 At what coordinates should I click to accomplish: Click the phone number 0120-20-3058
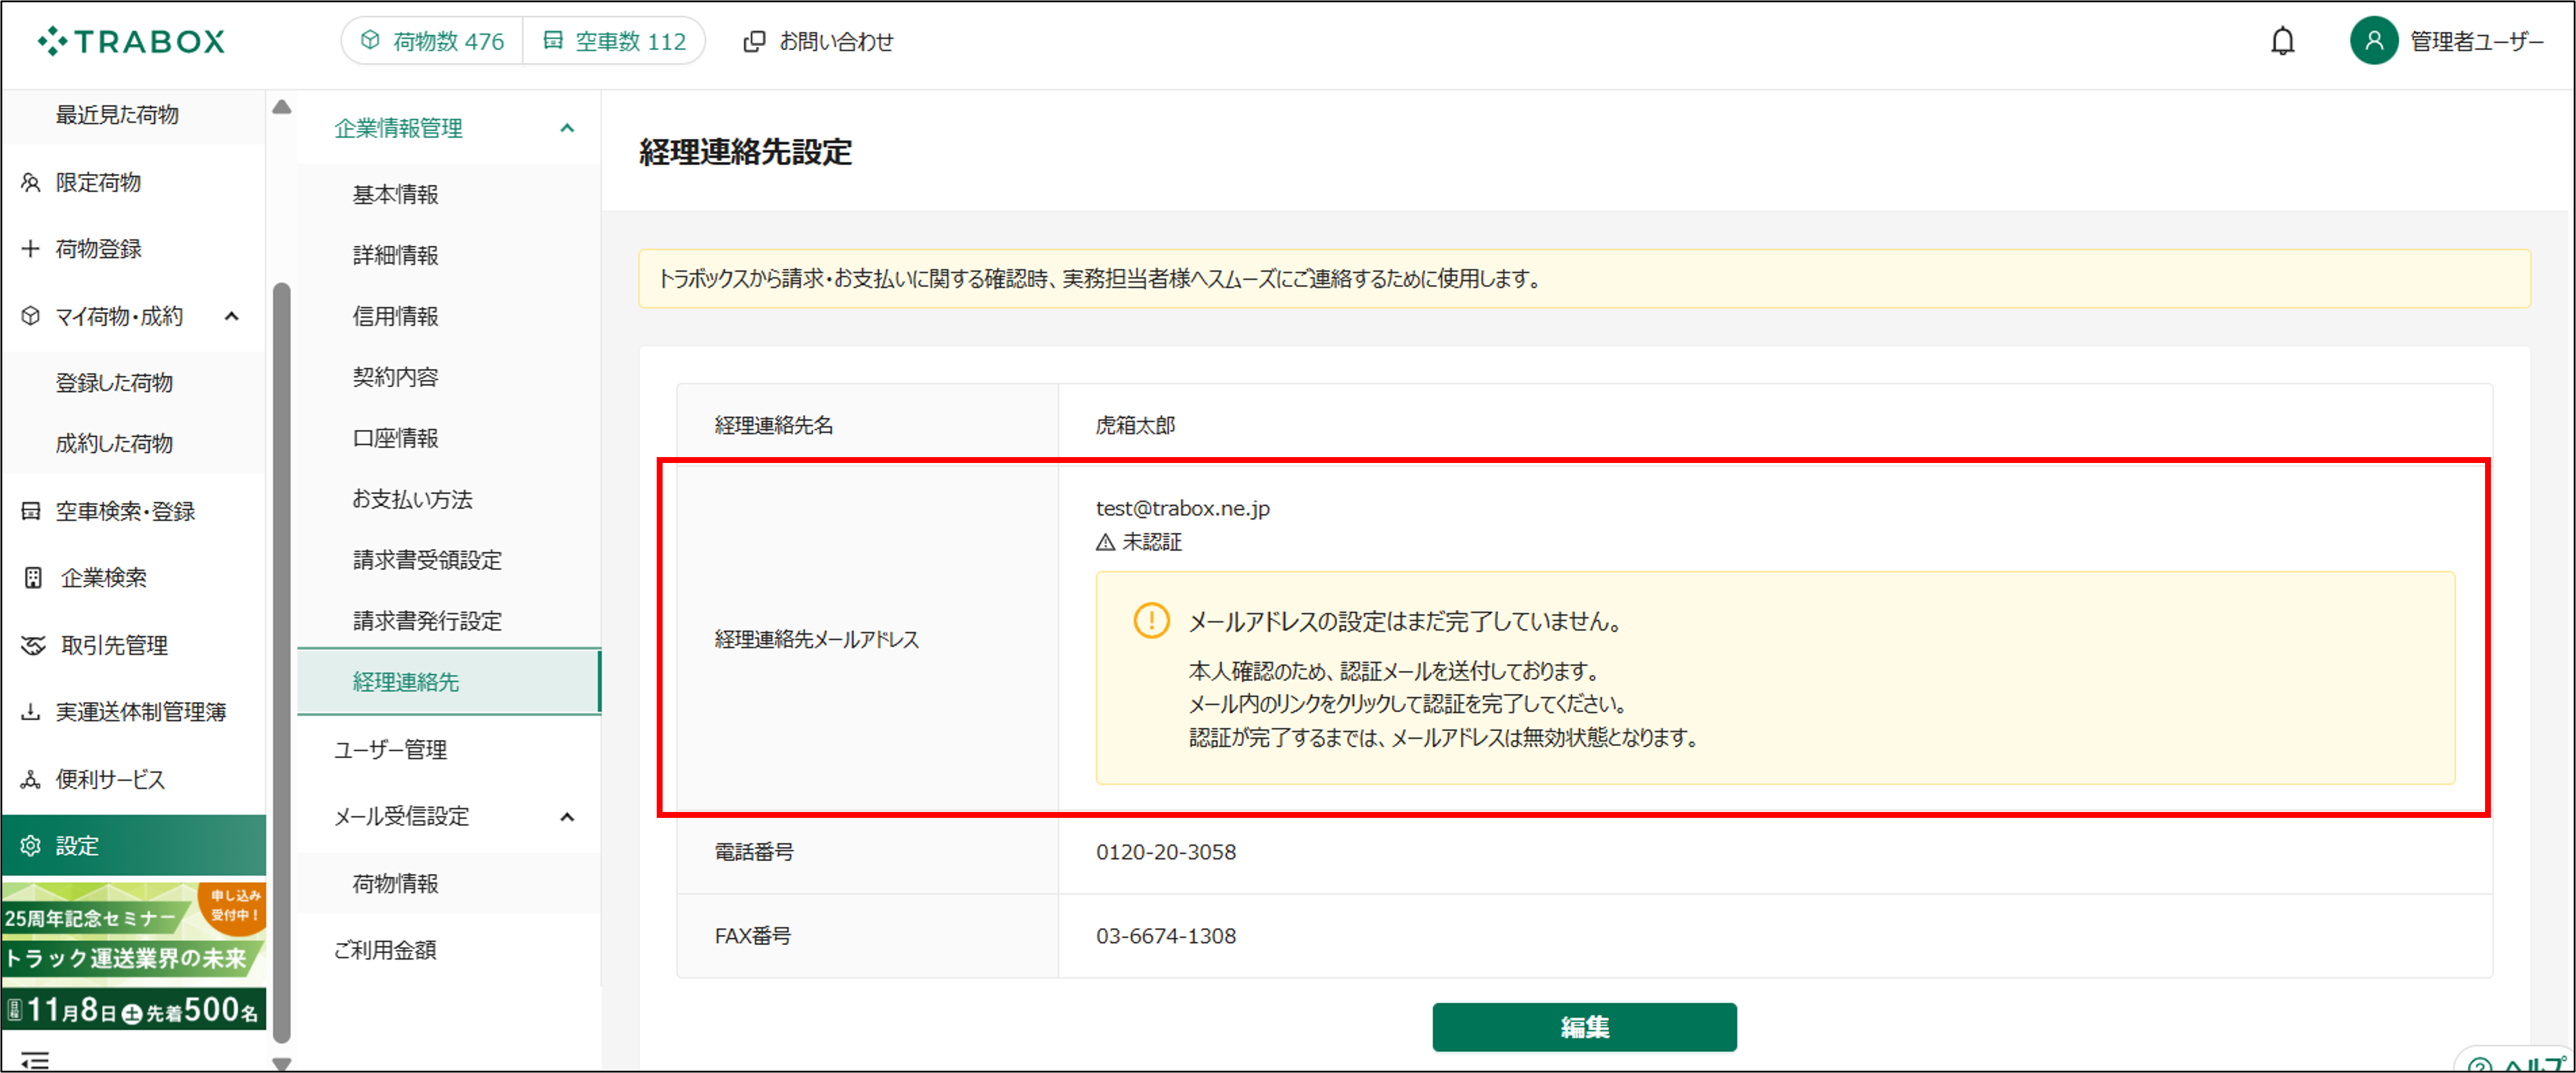pos(1165,852)
